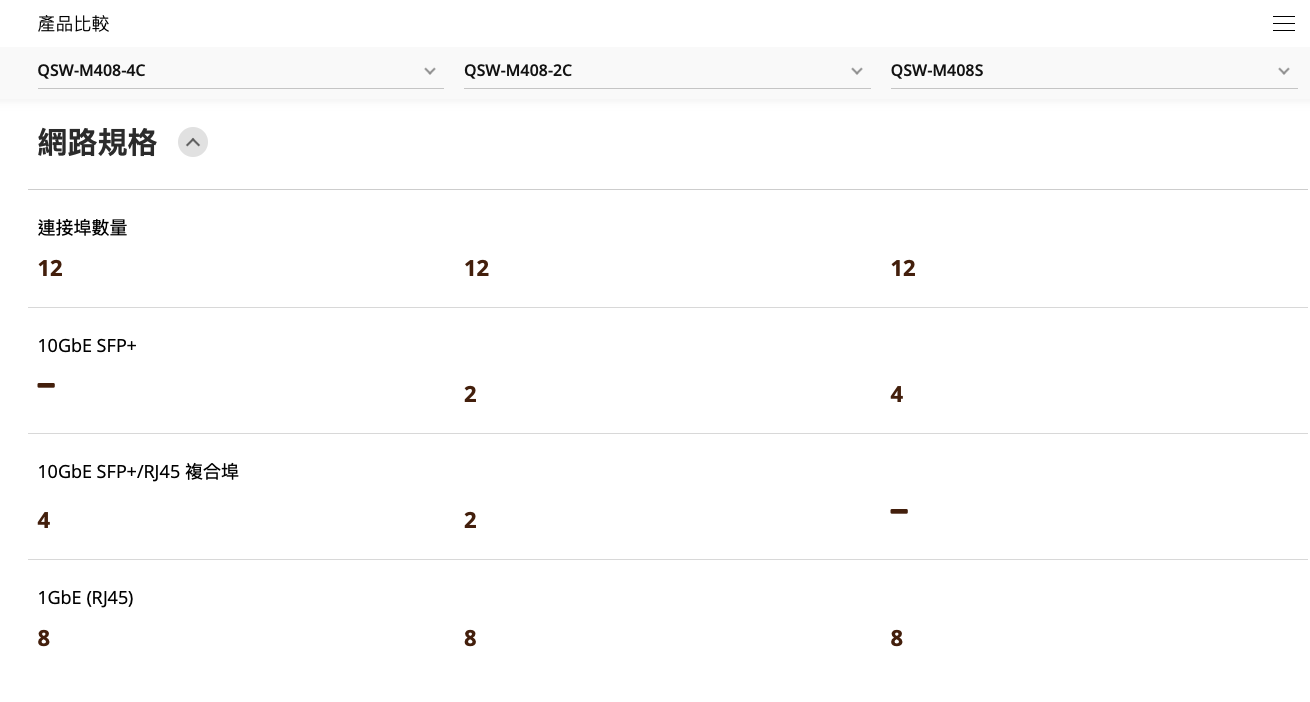The height and width of the screenshot is (702, 1310).
Task: Click QSW-M408S's 1GbE (RJ45) value 8
Action: 896,638
